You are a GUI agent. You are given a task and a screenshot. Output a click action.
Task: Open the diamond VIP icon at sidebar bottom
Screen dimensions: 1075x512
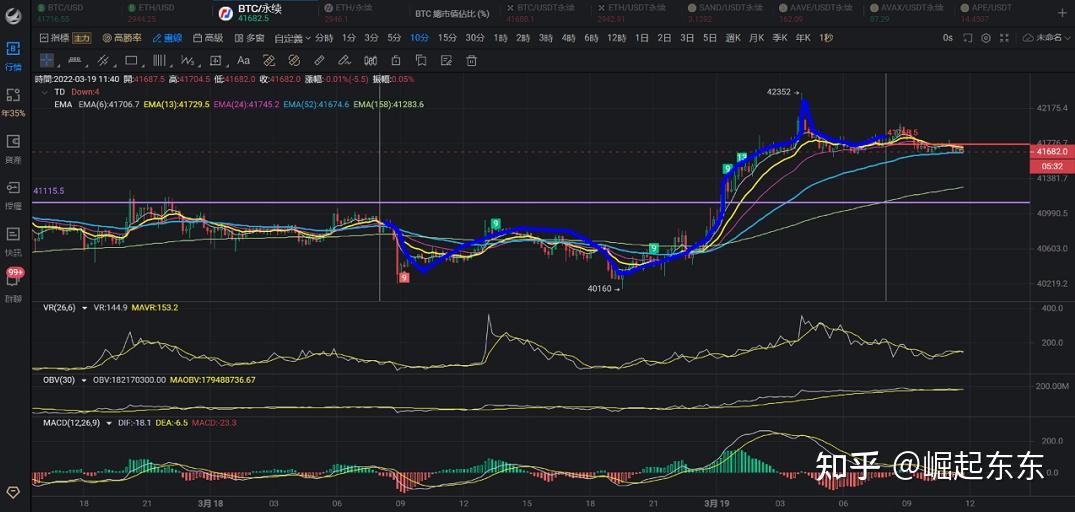click(x=13, y=493)
